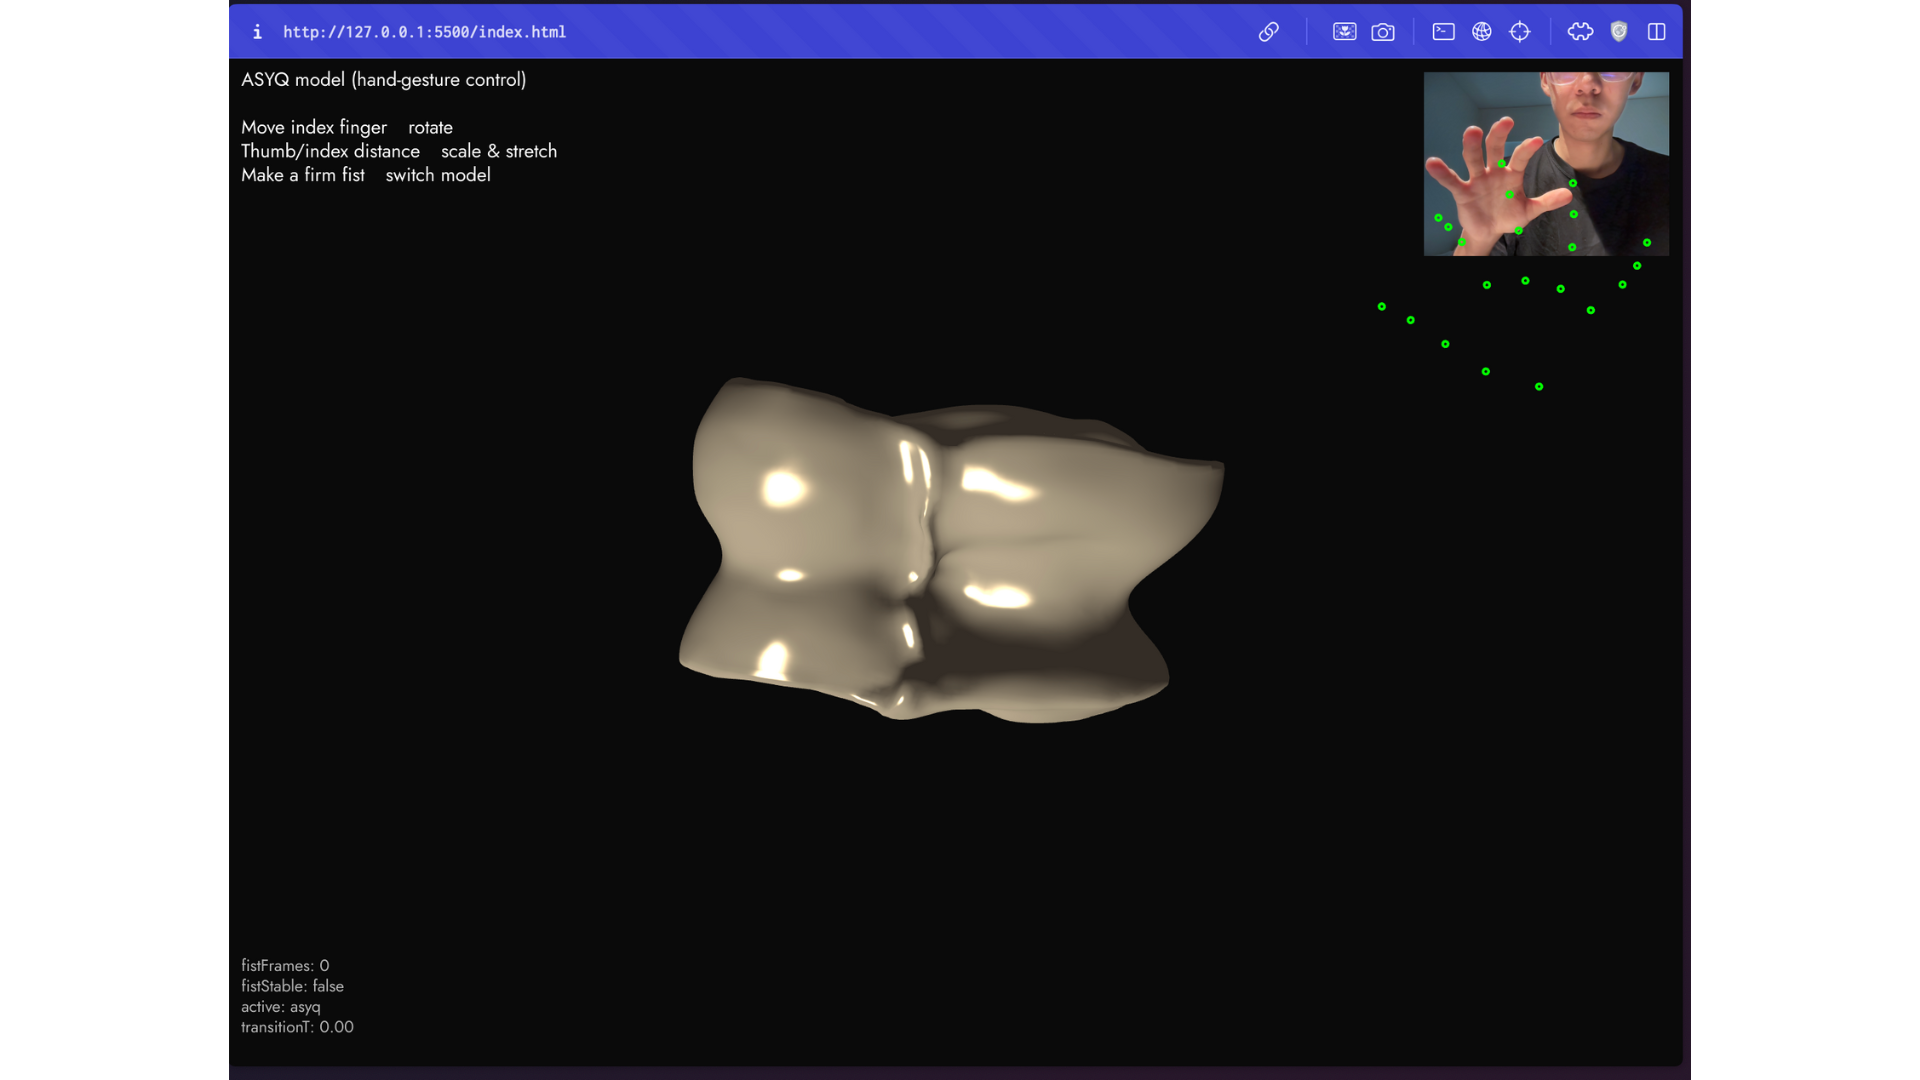The height and width of the screenshot is (1080, 1920).
Task: Click the picture-in-picture flower icon
Action: (x=1344, y=32)
